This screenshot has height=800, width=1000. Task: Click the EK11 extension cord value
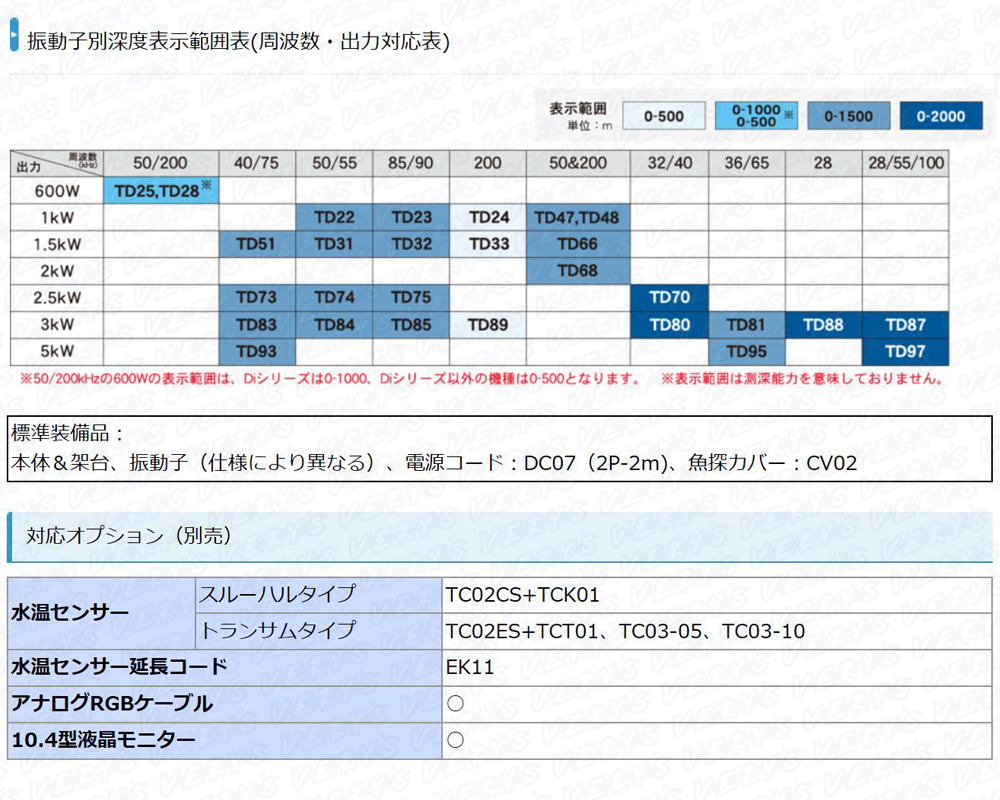click(470, 668)
